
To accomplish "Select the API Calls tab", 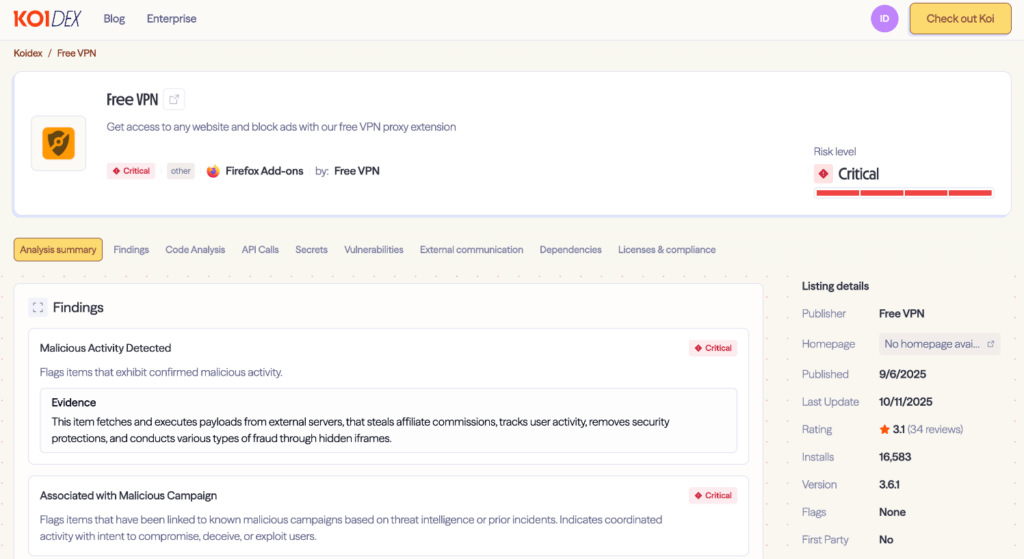I will click(x=260, y=250).
